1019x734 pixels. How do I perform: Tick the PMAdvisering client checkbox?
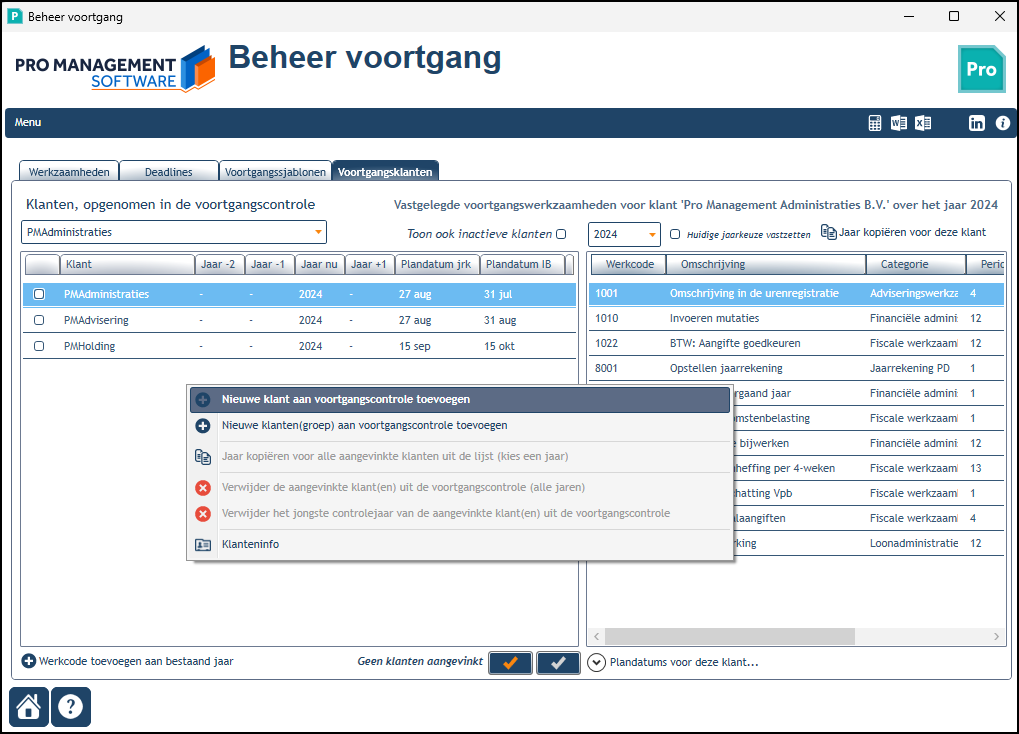39,320
